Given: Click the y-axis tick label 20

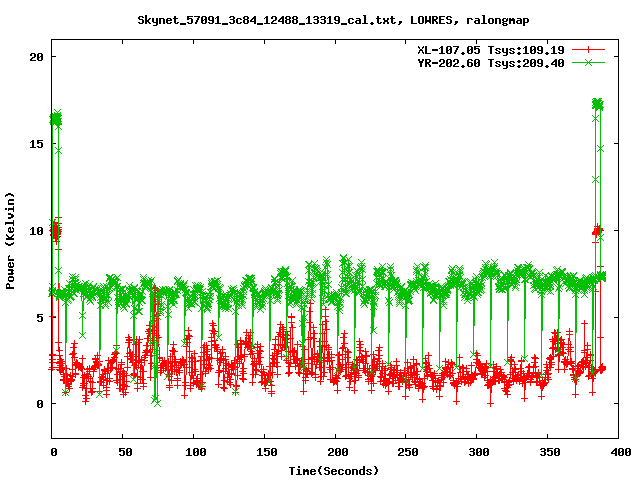Looking at the screenshot, I should (36, 57).
